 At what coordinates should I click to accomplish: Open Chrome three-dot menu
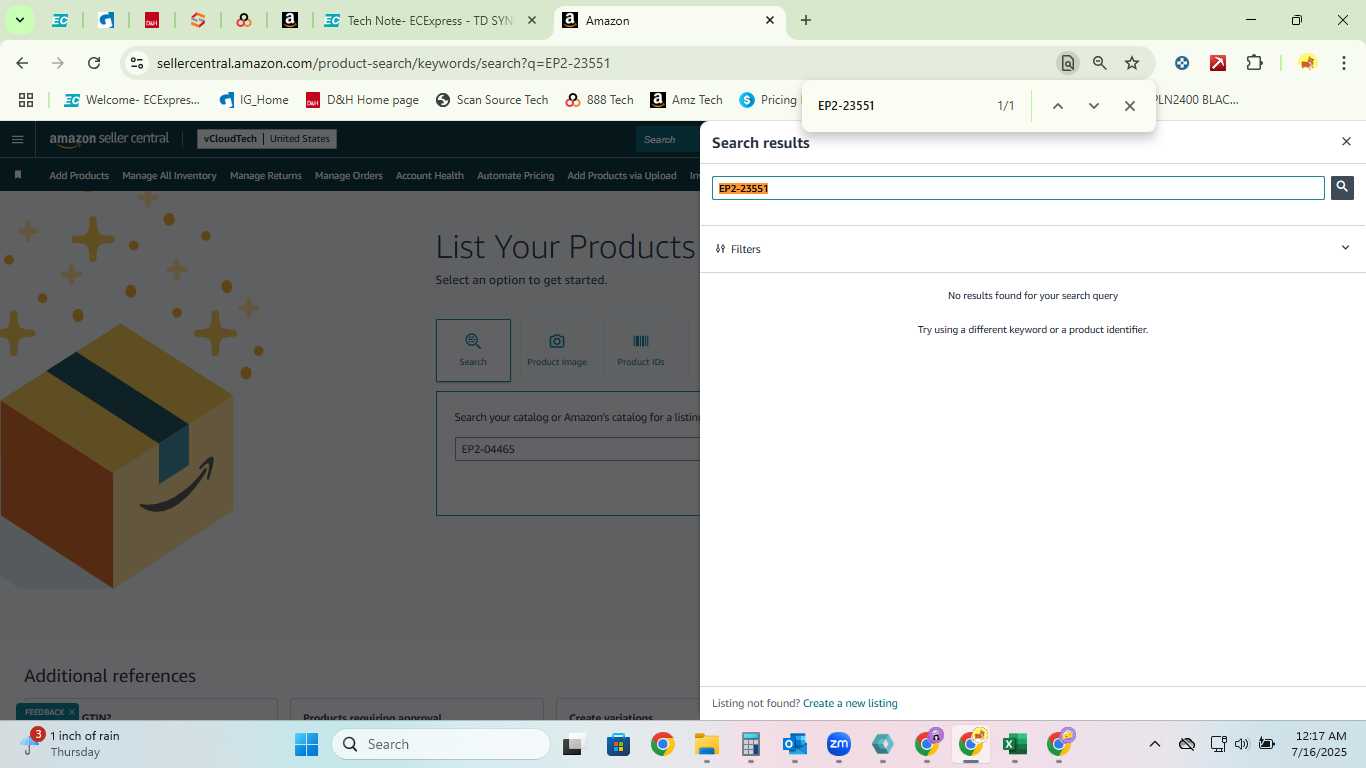point(1343,63)
